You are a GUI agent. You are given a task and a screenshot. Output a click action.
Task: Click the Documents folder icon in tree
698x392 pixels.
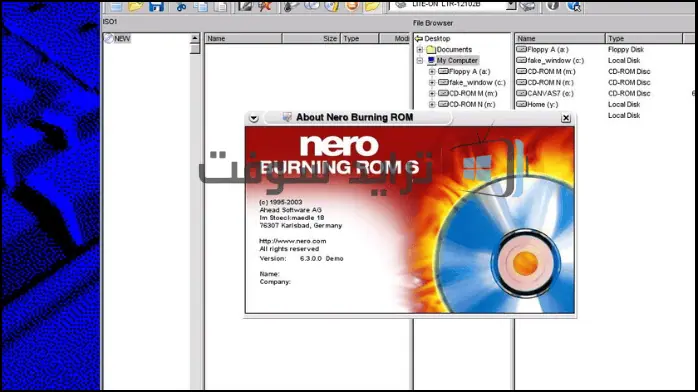(x=430, y=49)
